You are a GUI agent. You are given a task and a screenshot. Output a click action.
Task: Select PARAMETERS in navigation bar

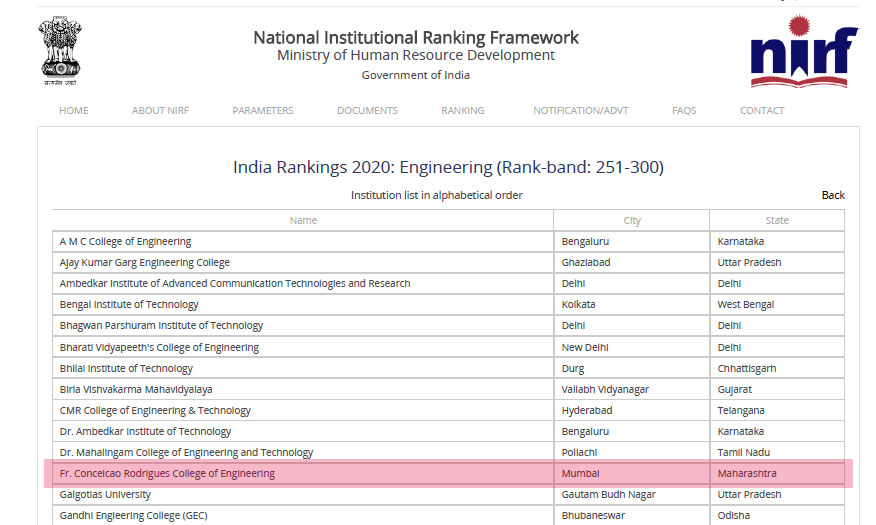(x=263, y=111)
